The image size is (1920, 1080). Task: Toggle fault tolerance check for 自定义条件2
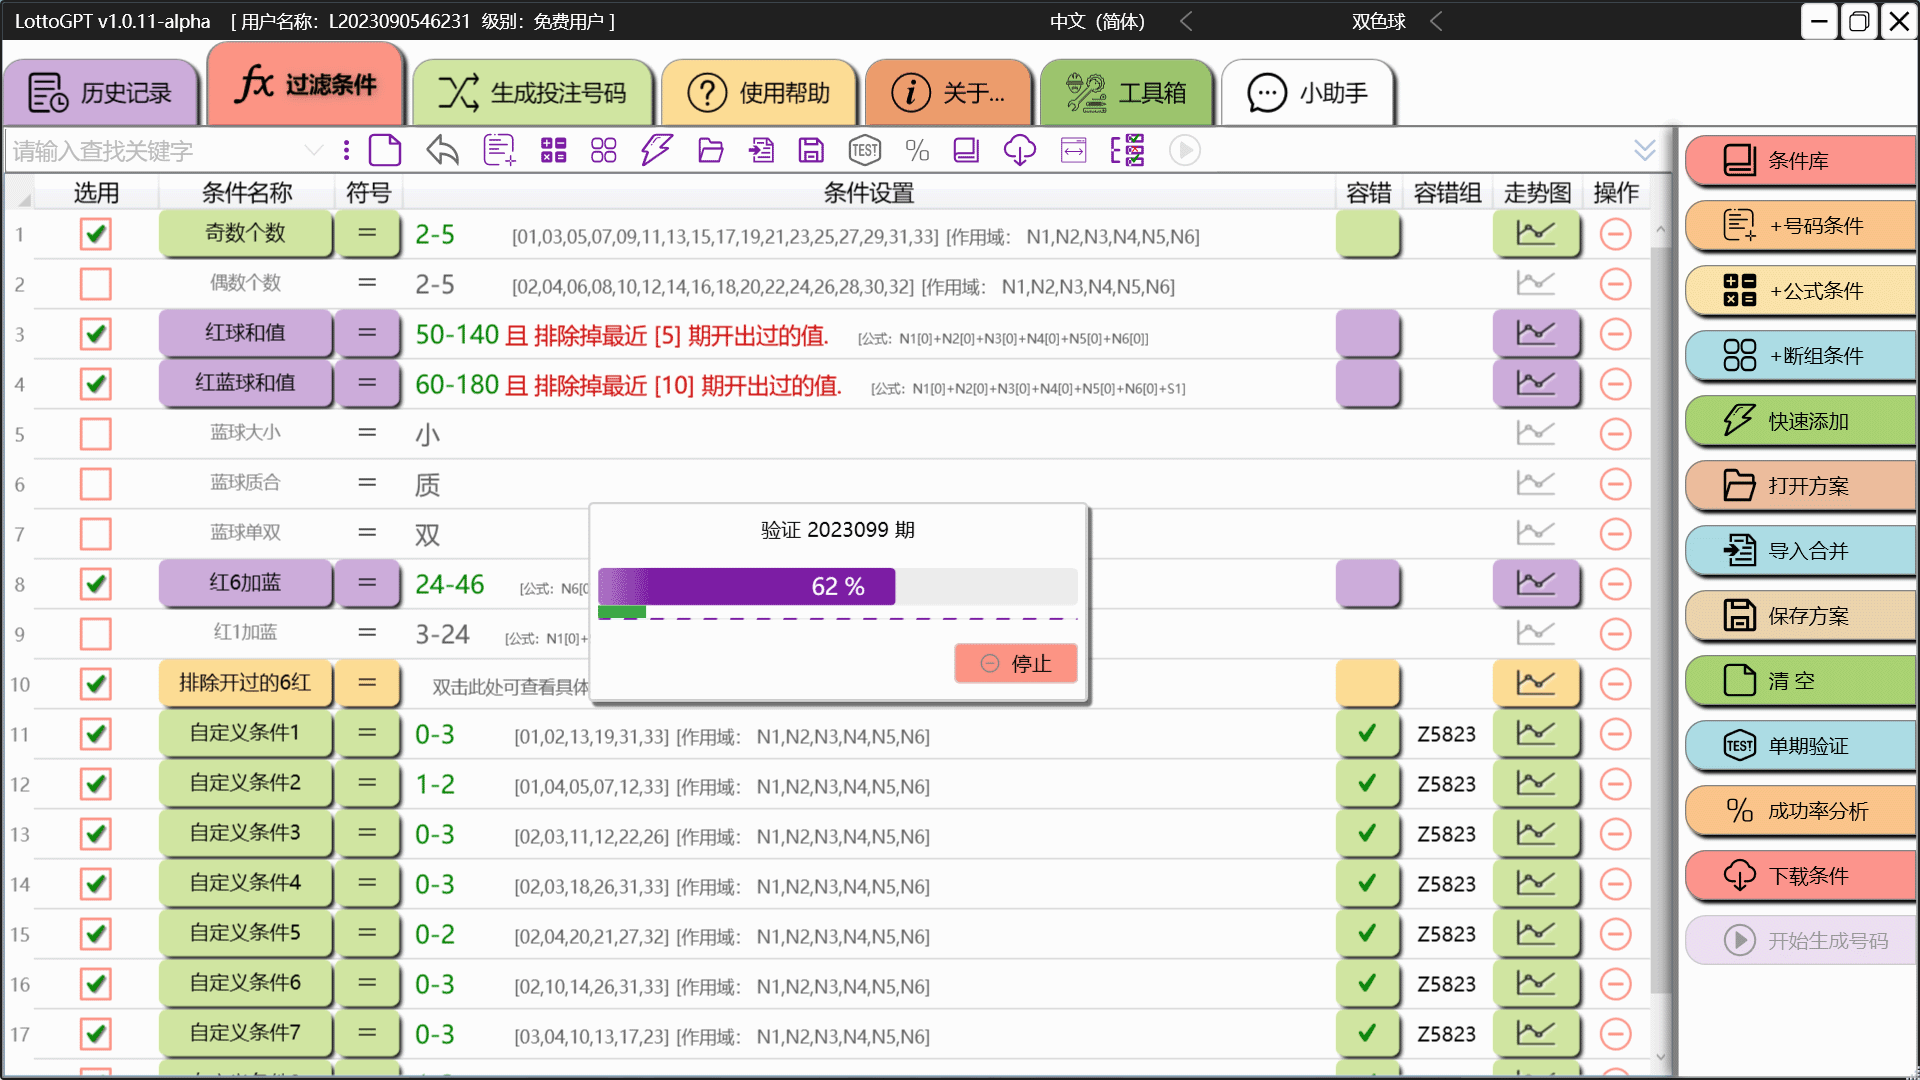1367,784
